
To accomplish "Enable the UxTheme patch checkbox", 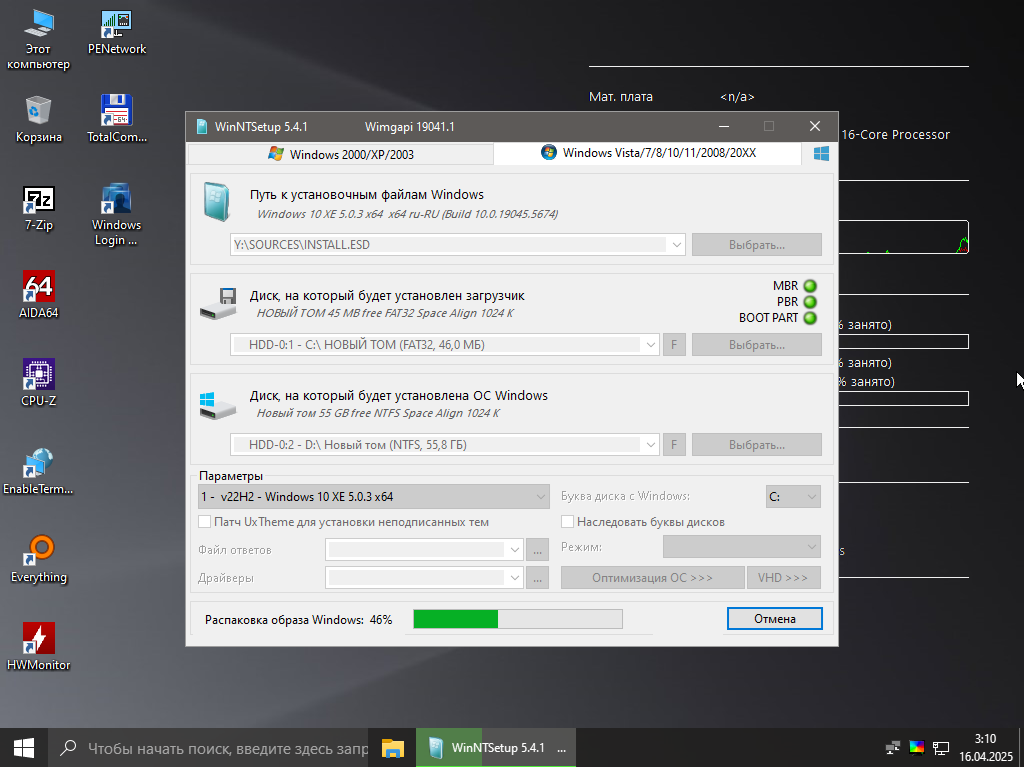I will (204, 522).
